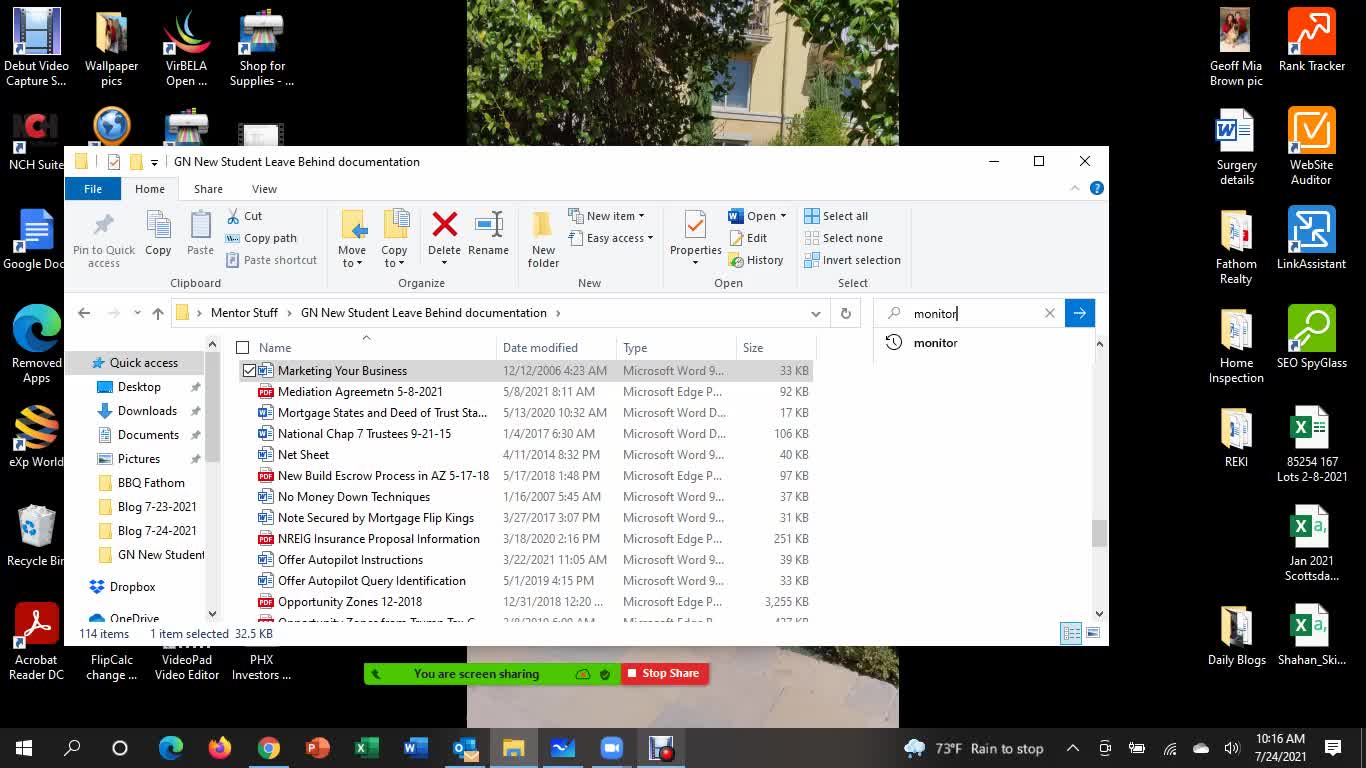Switch to details view layout

(1071, 633)
